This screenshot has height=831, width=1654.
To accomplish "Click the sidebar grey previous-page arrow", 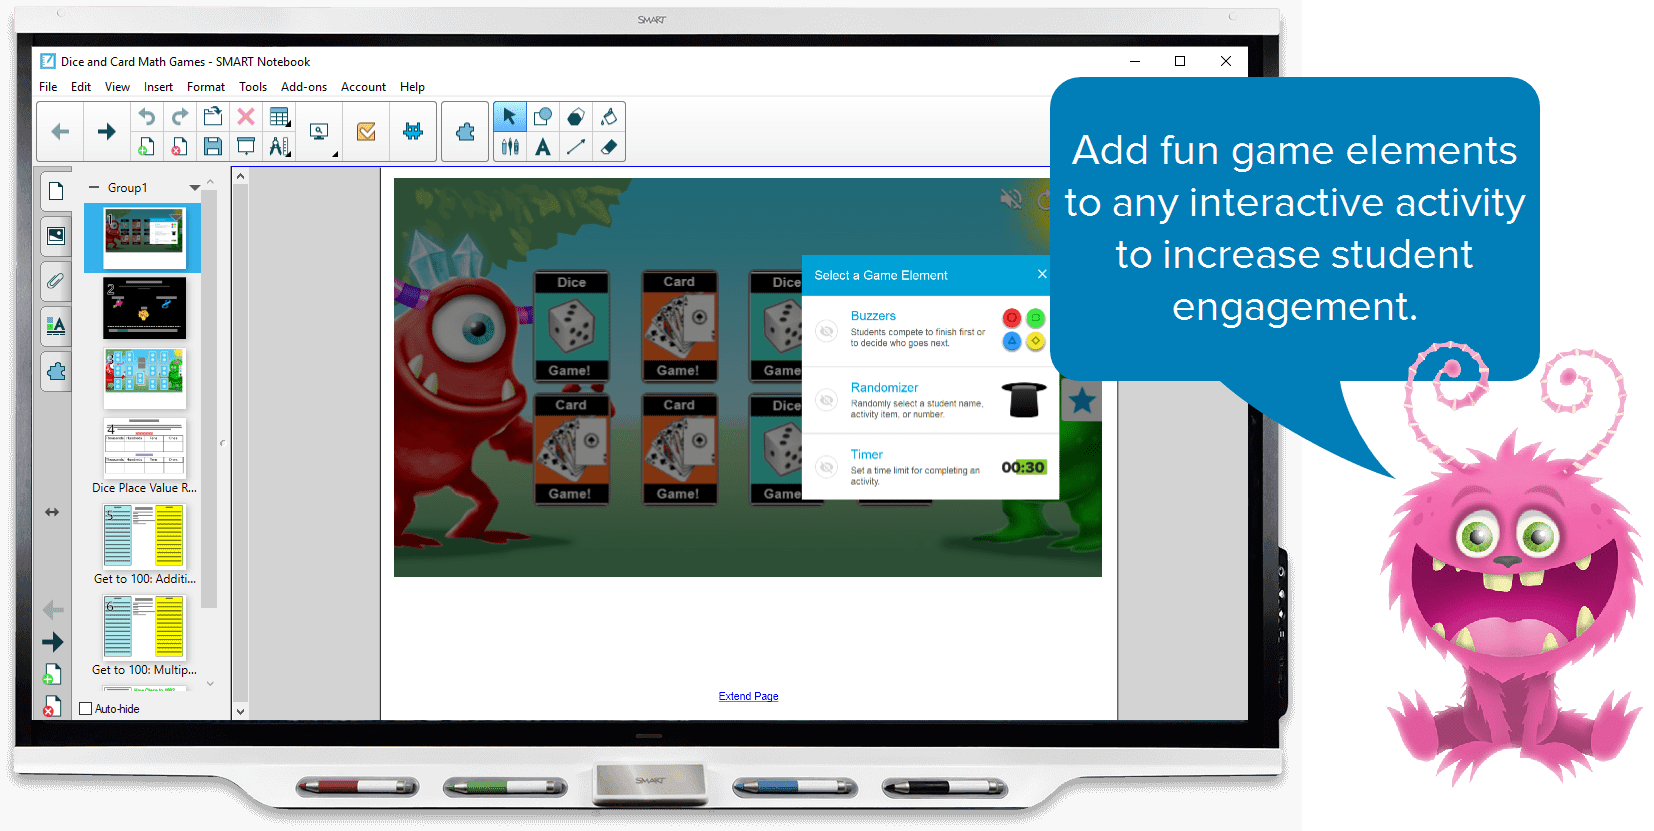I will coord(53,610).
